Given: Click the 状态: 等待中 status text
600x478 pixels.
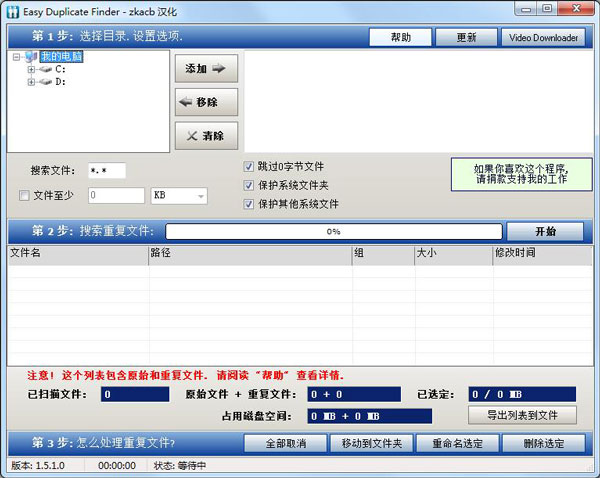Looking at the screenshot, I should [x=179, y=466].
